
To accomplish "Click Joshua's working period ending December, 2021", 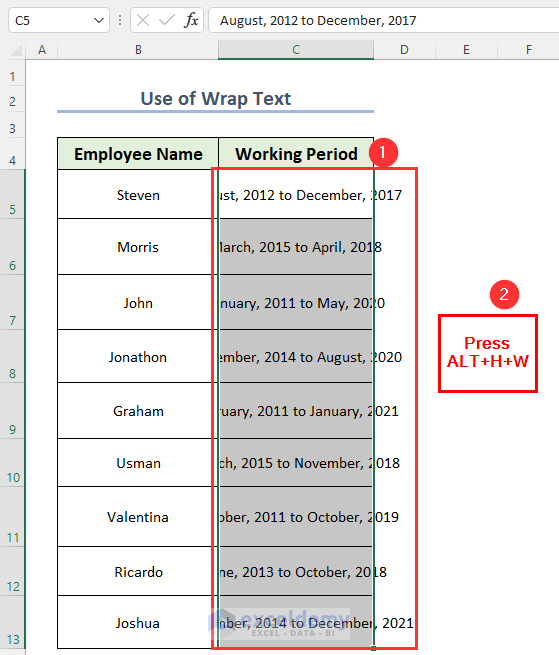I will click(x=296, y=622).
